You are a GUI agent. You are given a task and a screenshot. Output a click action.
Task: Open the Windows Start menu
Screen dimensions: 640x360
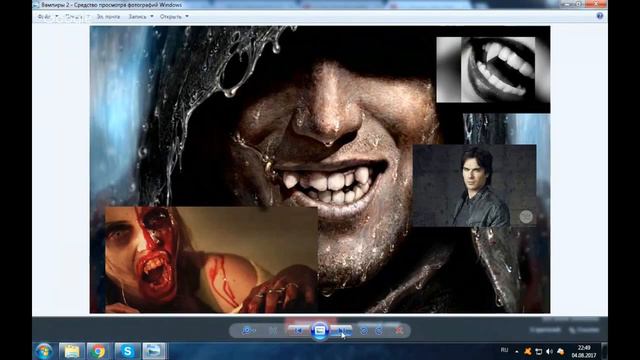[44, 351]
